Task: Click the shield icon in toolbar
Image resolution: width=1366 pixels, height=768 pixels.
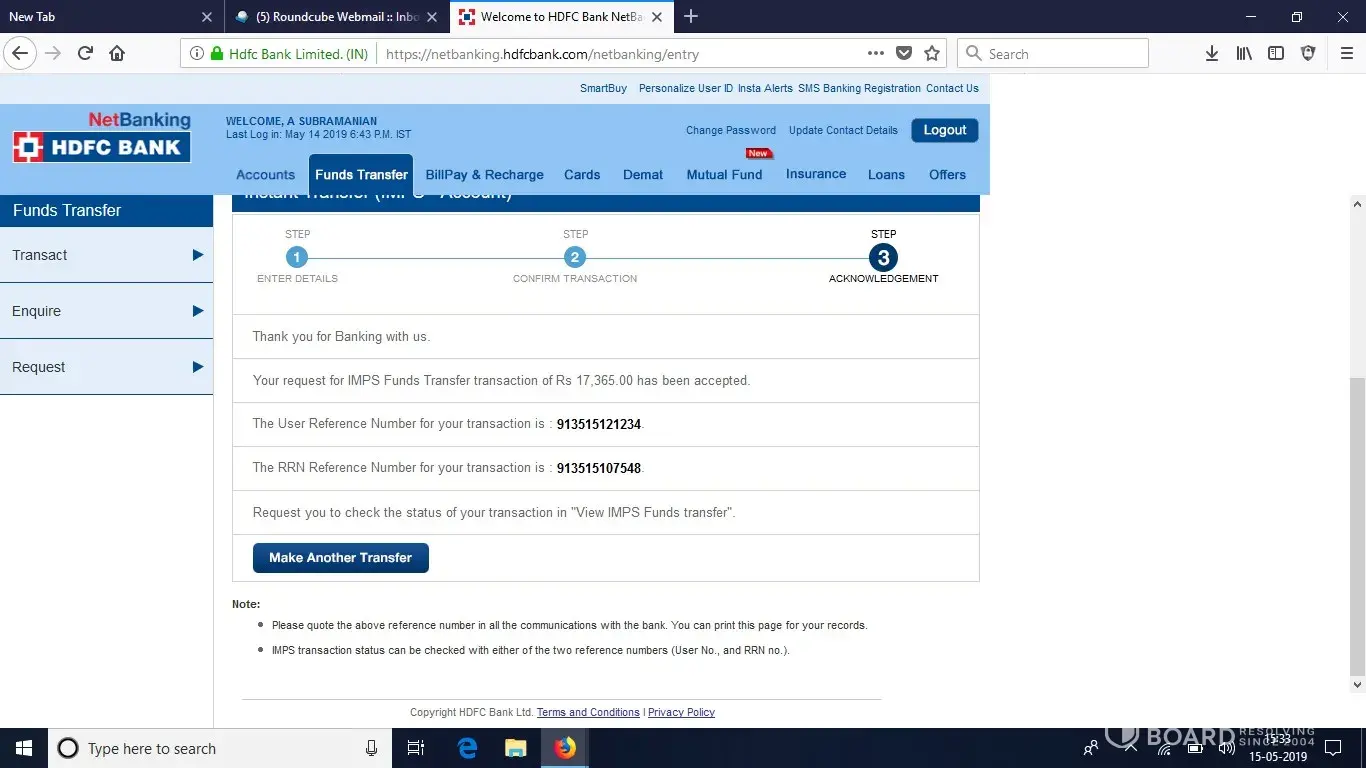Action: (1308, 54)
